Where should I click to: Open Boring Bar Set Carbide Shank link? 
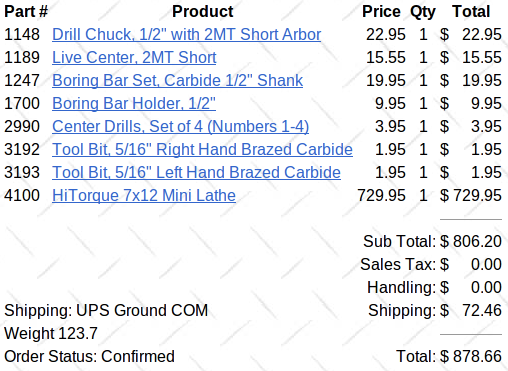pos(177,80)
